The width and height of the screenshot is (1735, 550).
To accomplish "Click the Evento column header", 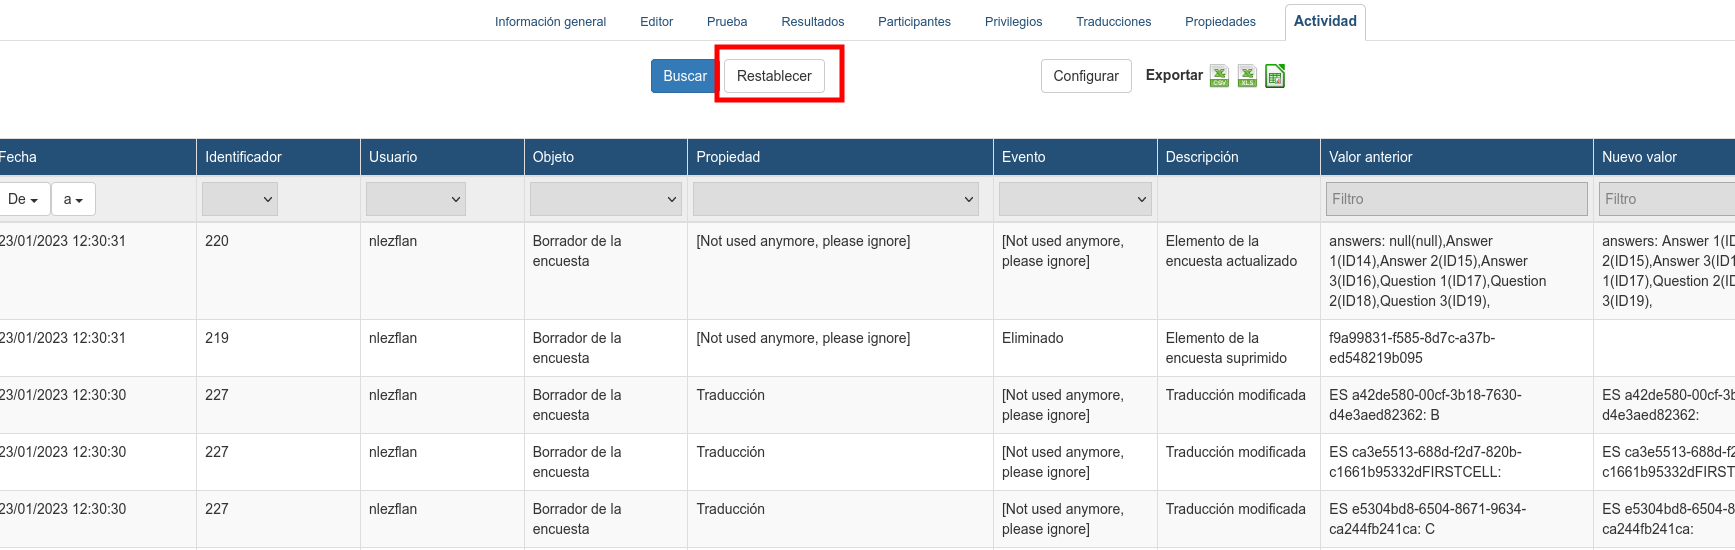I will [1075, 157].
